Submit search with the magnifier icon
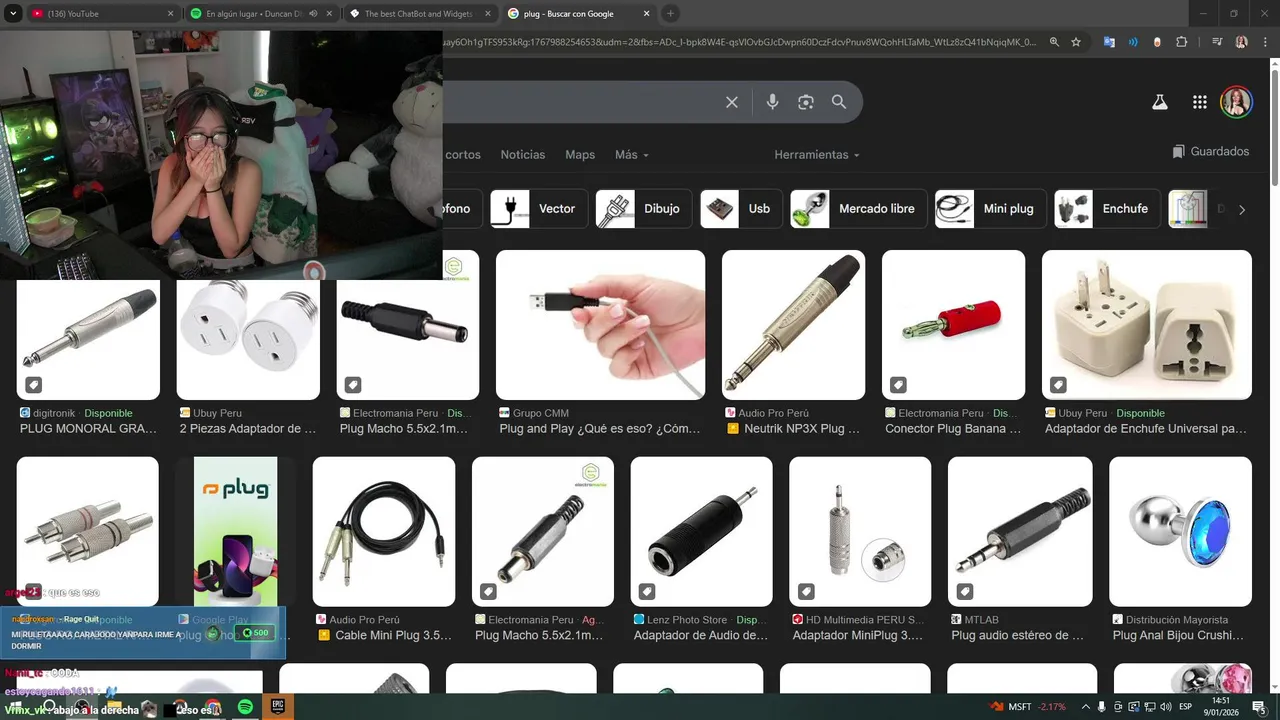The width and height of the screenshot is (1280, 720). [839, 102]
